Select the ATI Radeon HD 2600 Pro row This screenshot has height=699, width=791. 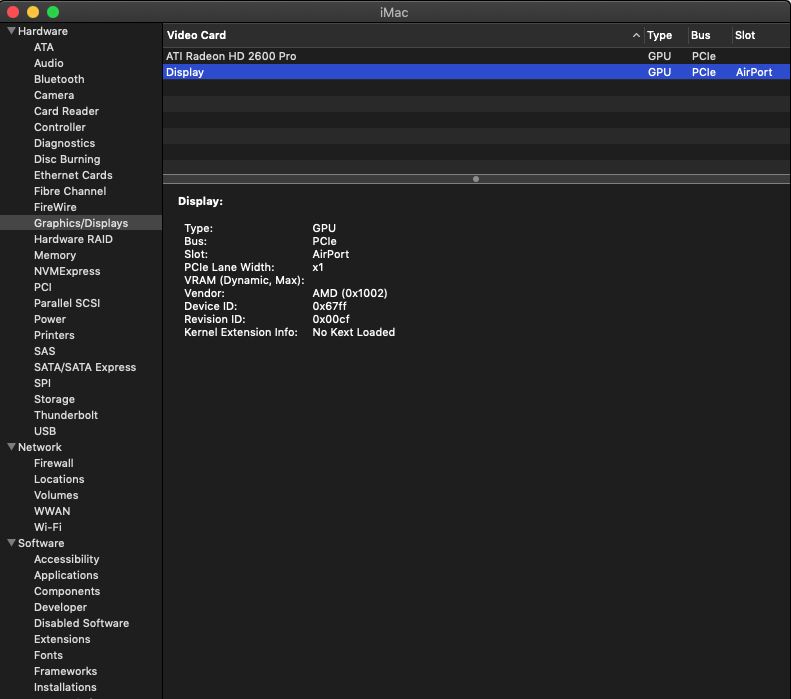click(476, 56)
